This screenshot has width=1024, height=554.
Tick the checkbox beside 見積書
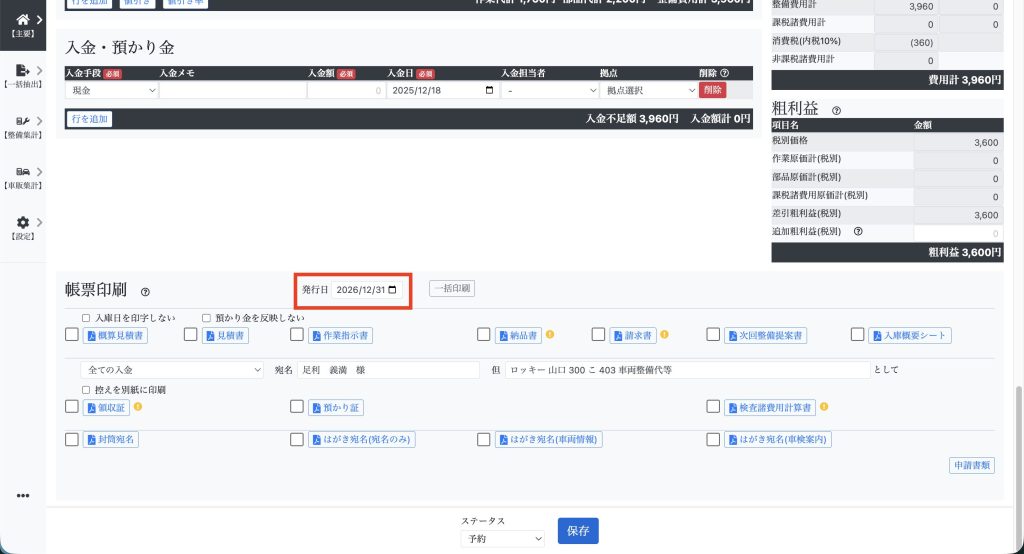point(191,335)
